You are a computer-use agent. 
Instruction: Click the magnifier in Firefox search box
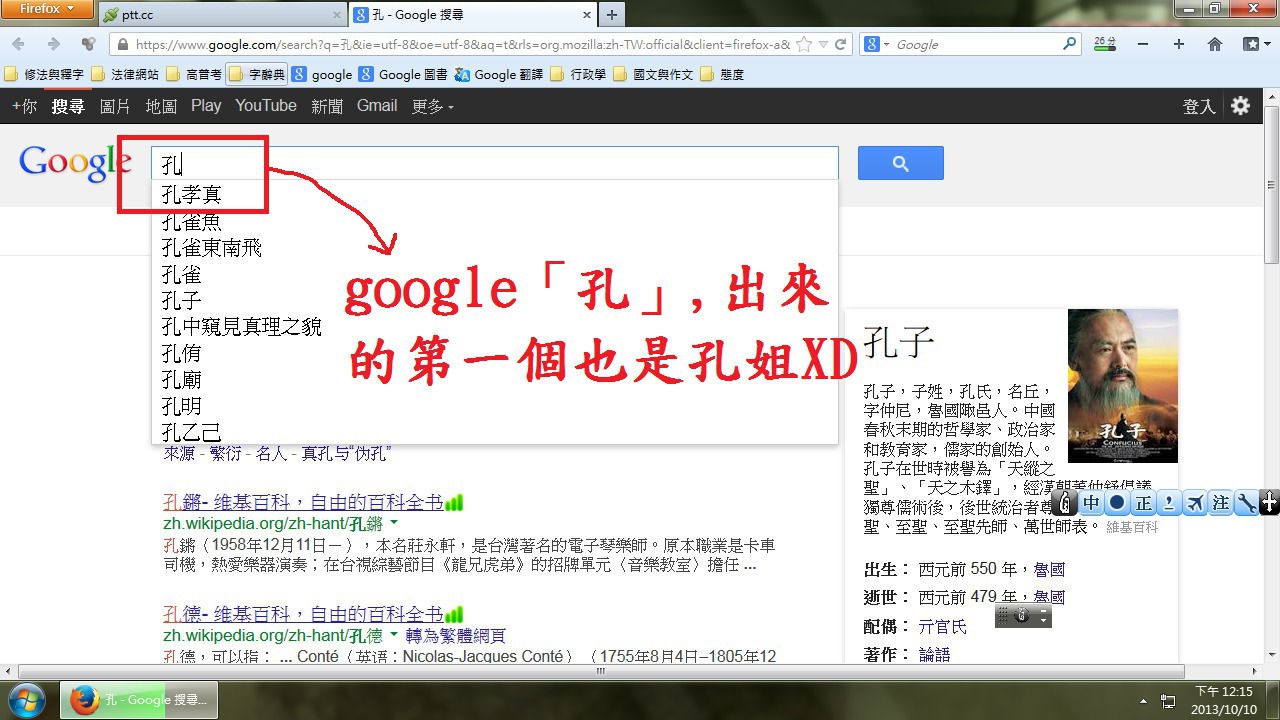pos(1070,44)
